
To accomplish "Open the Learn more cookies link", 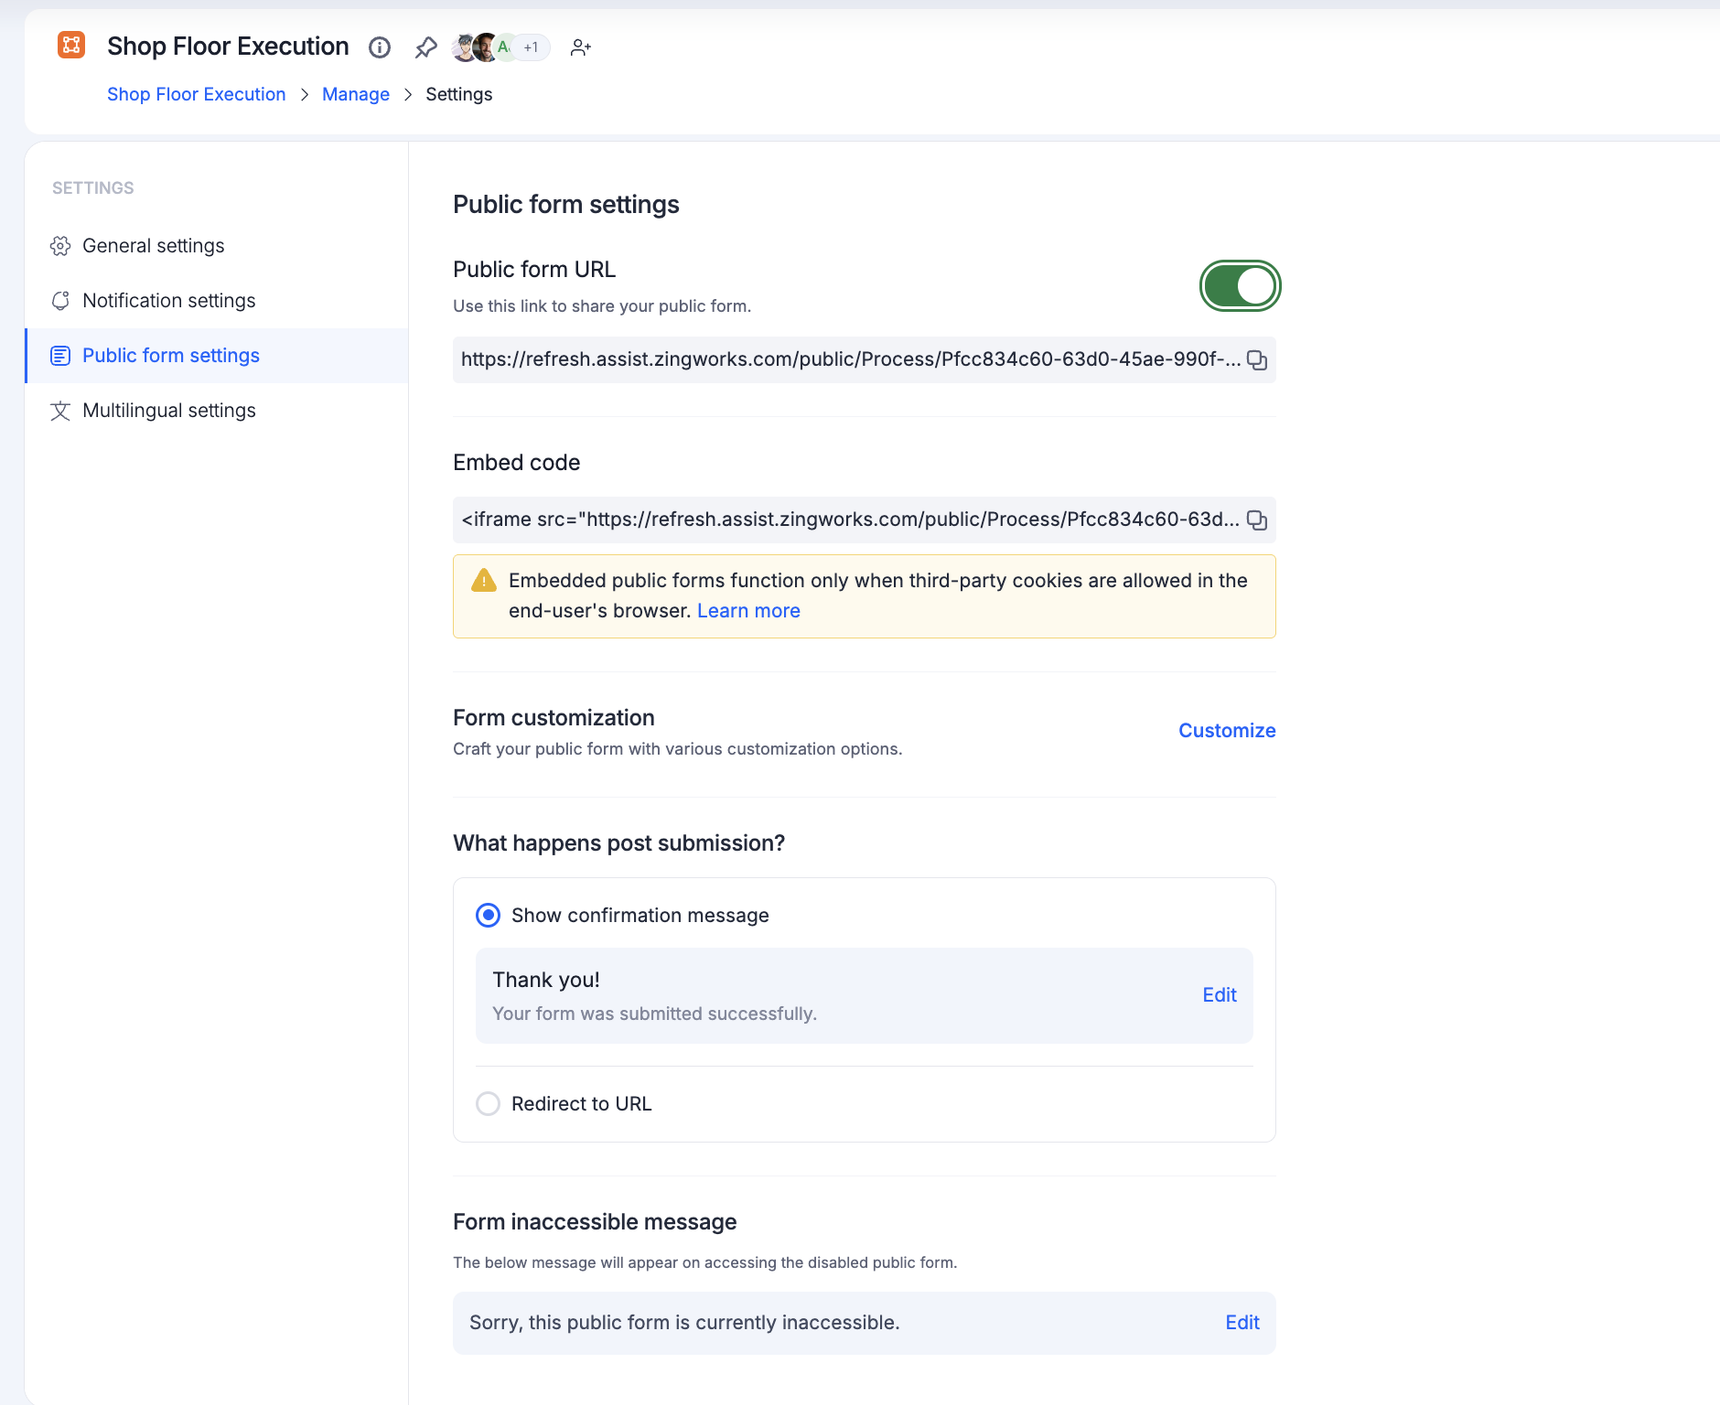I will click(748, 611).
